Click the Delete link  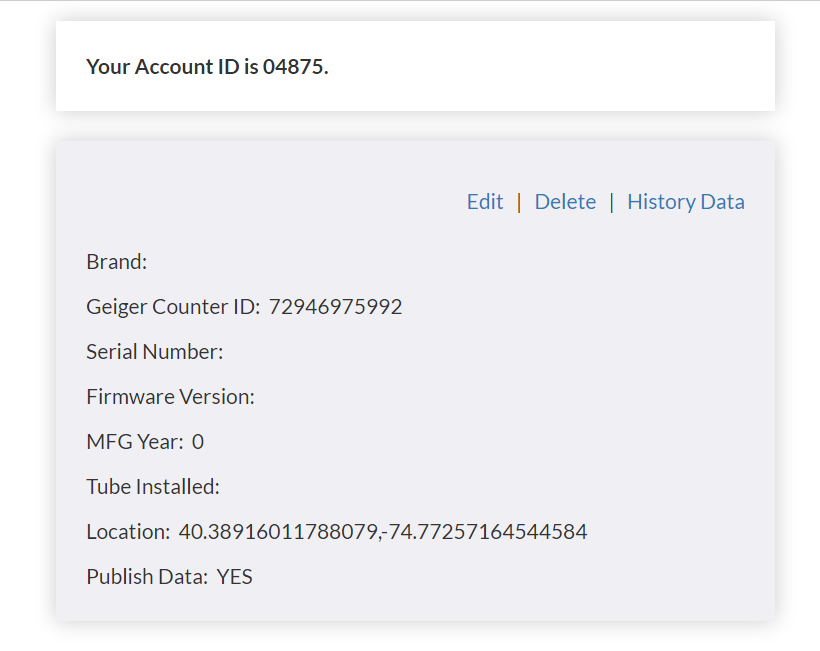pos(565,202)
